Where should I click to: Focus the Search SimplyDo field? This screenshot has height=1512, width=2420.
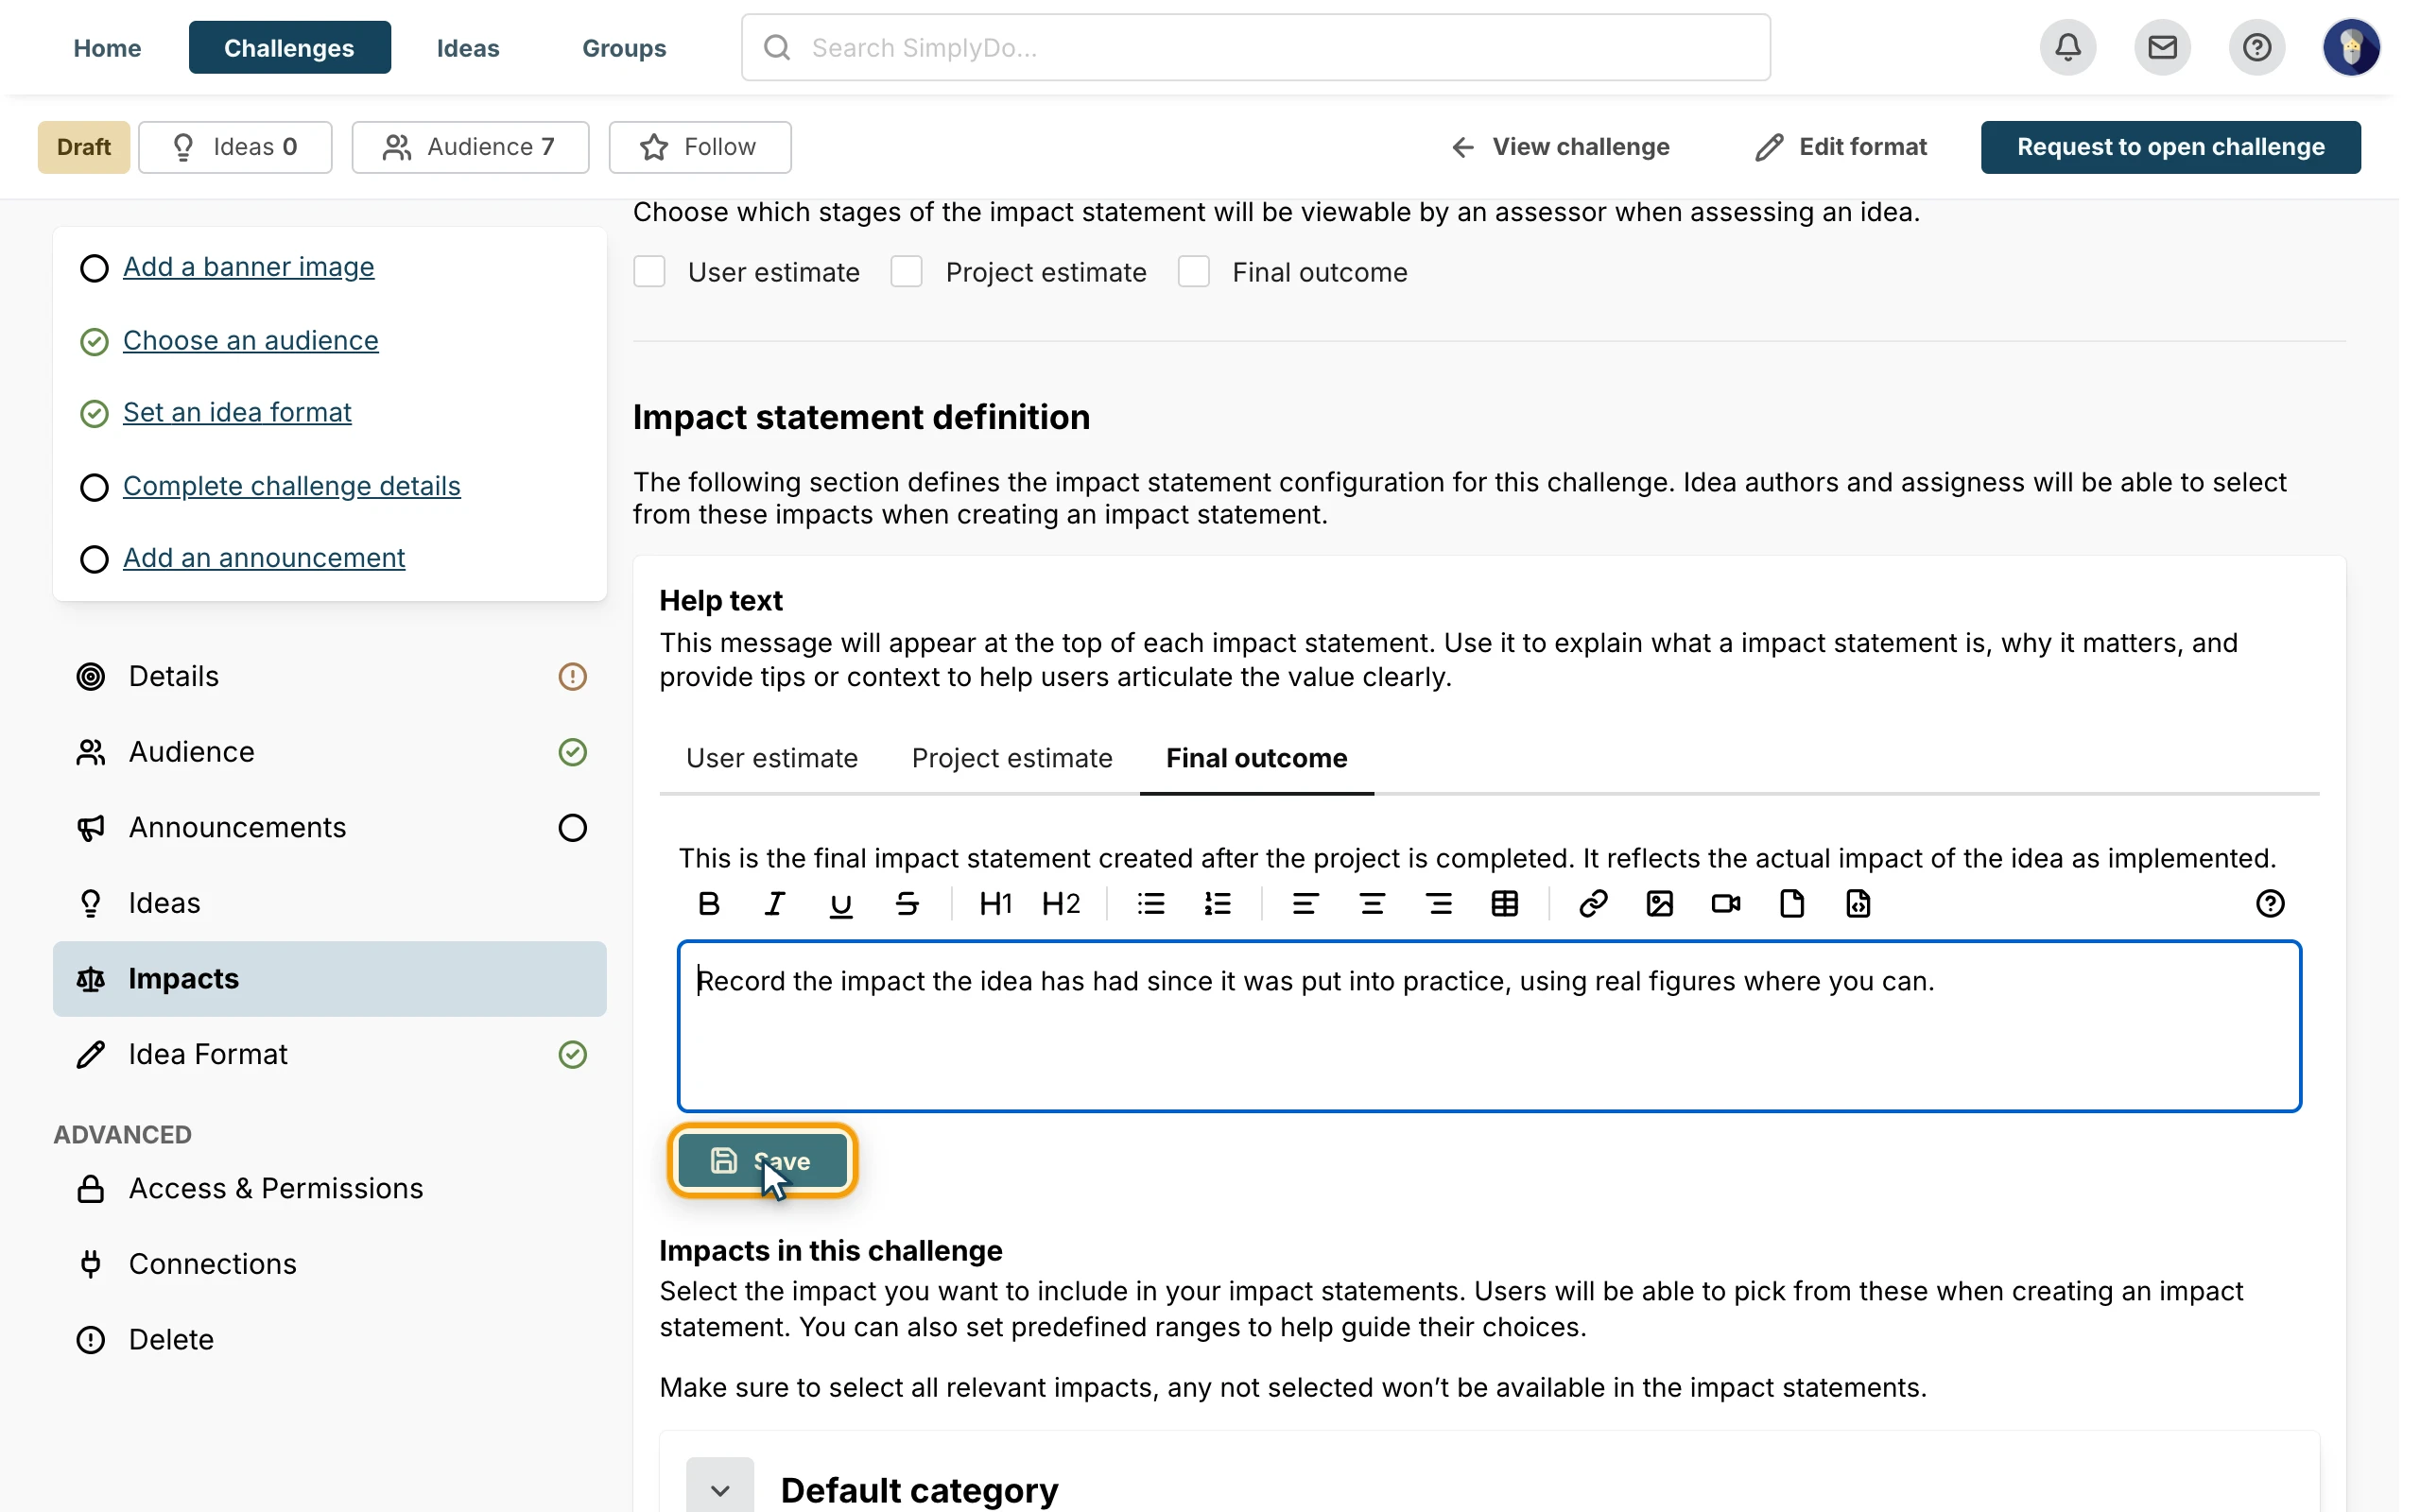1256,48
